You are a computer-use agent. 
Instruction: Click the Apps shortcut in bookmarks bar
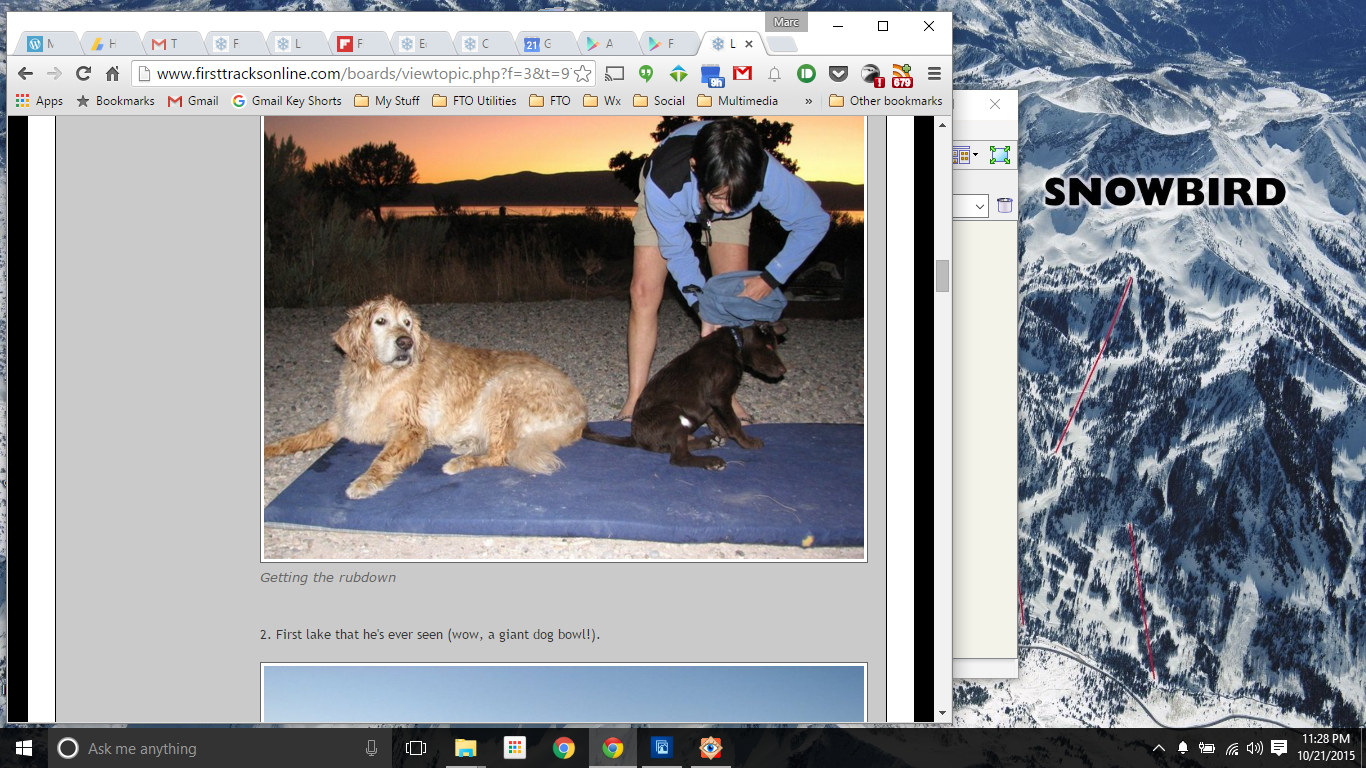coord(39,101)
